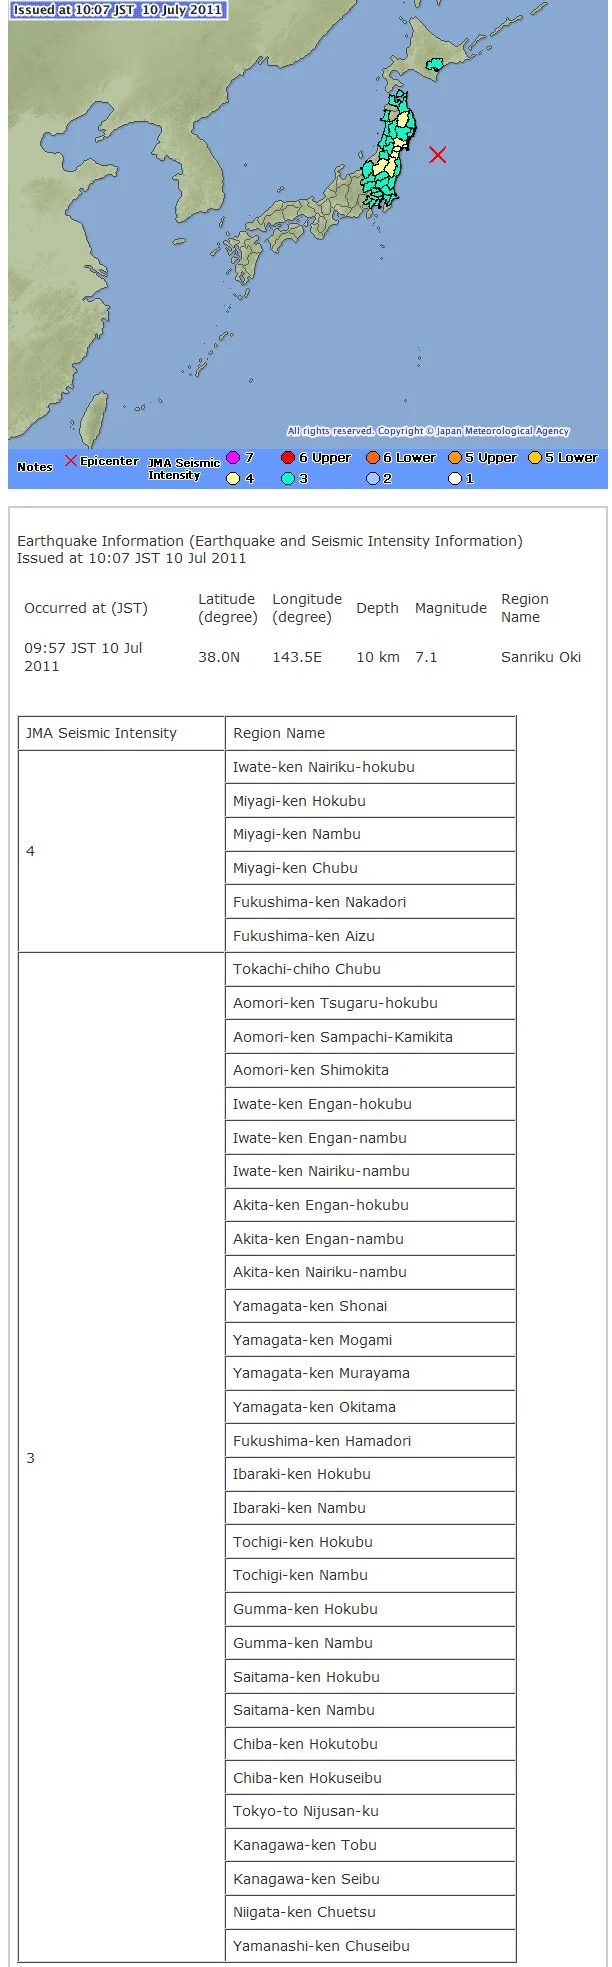Click the Iwate-ken Nairiku-hokubu table row
This screenshot has height=1967, width=612.
370,767
